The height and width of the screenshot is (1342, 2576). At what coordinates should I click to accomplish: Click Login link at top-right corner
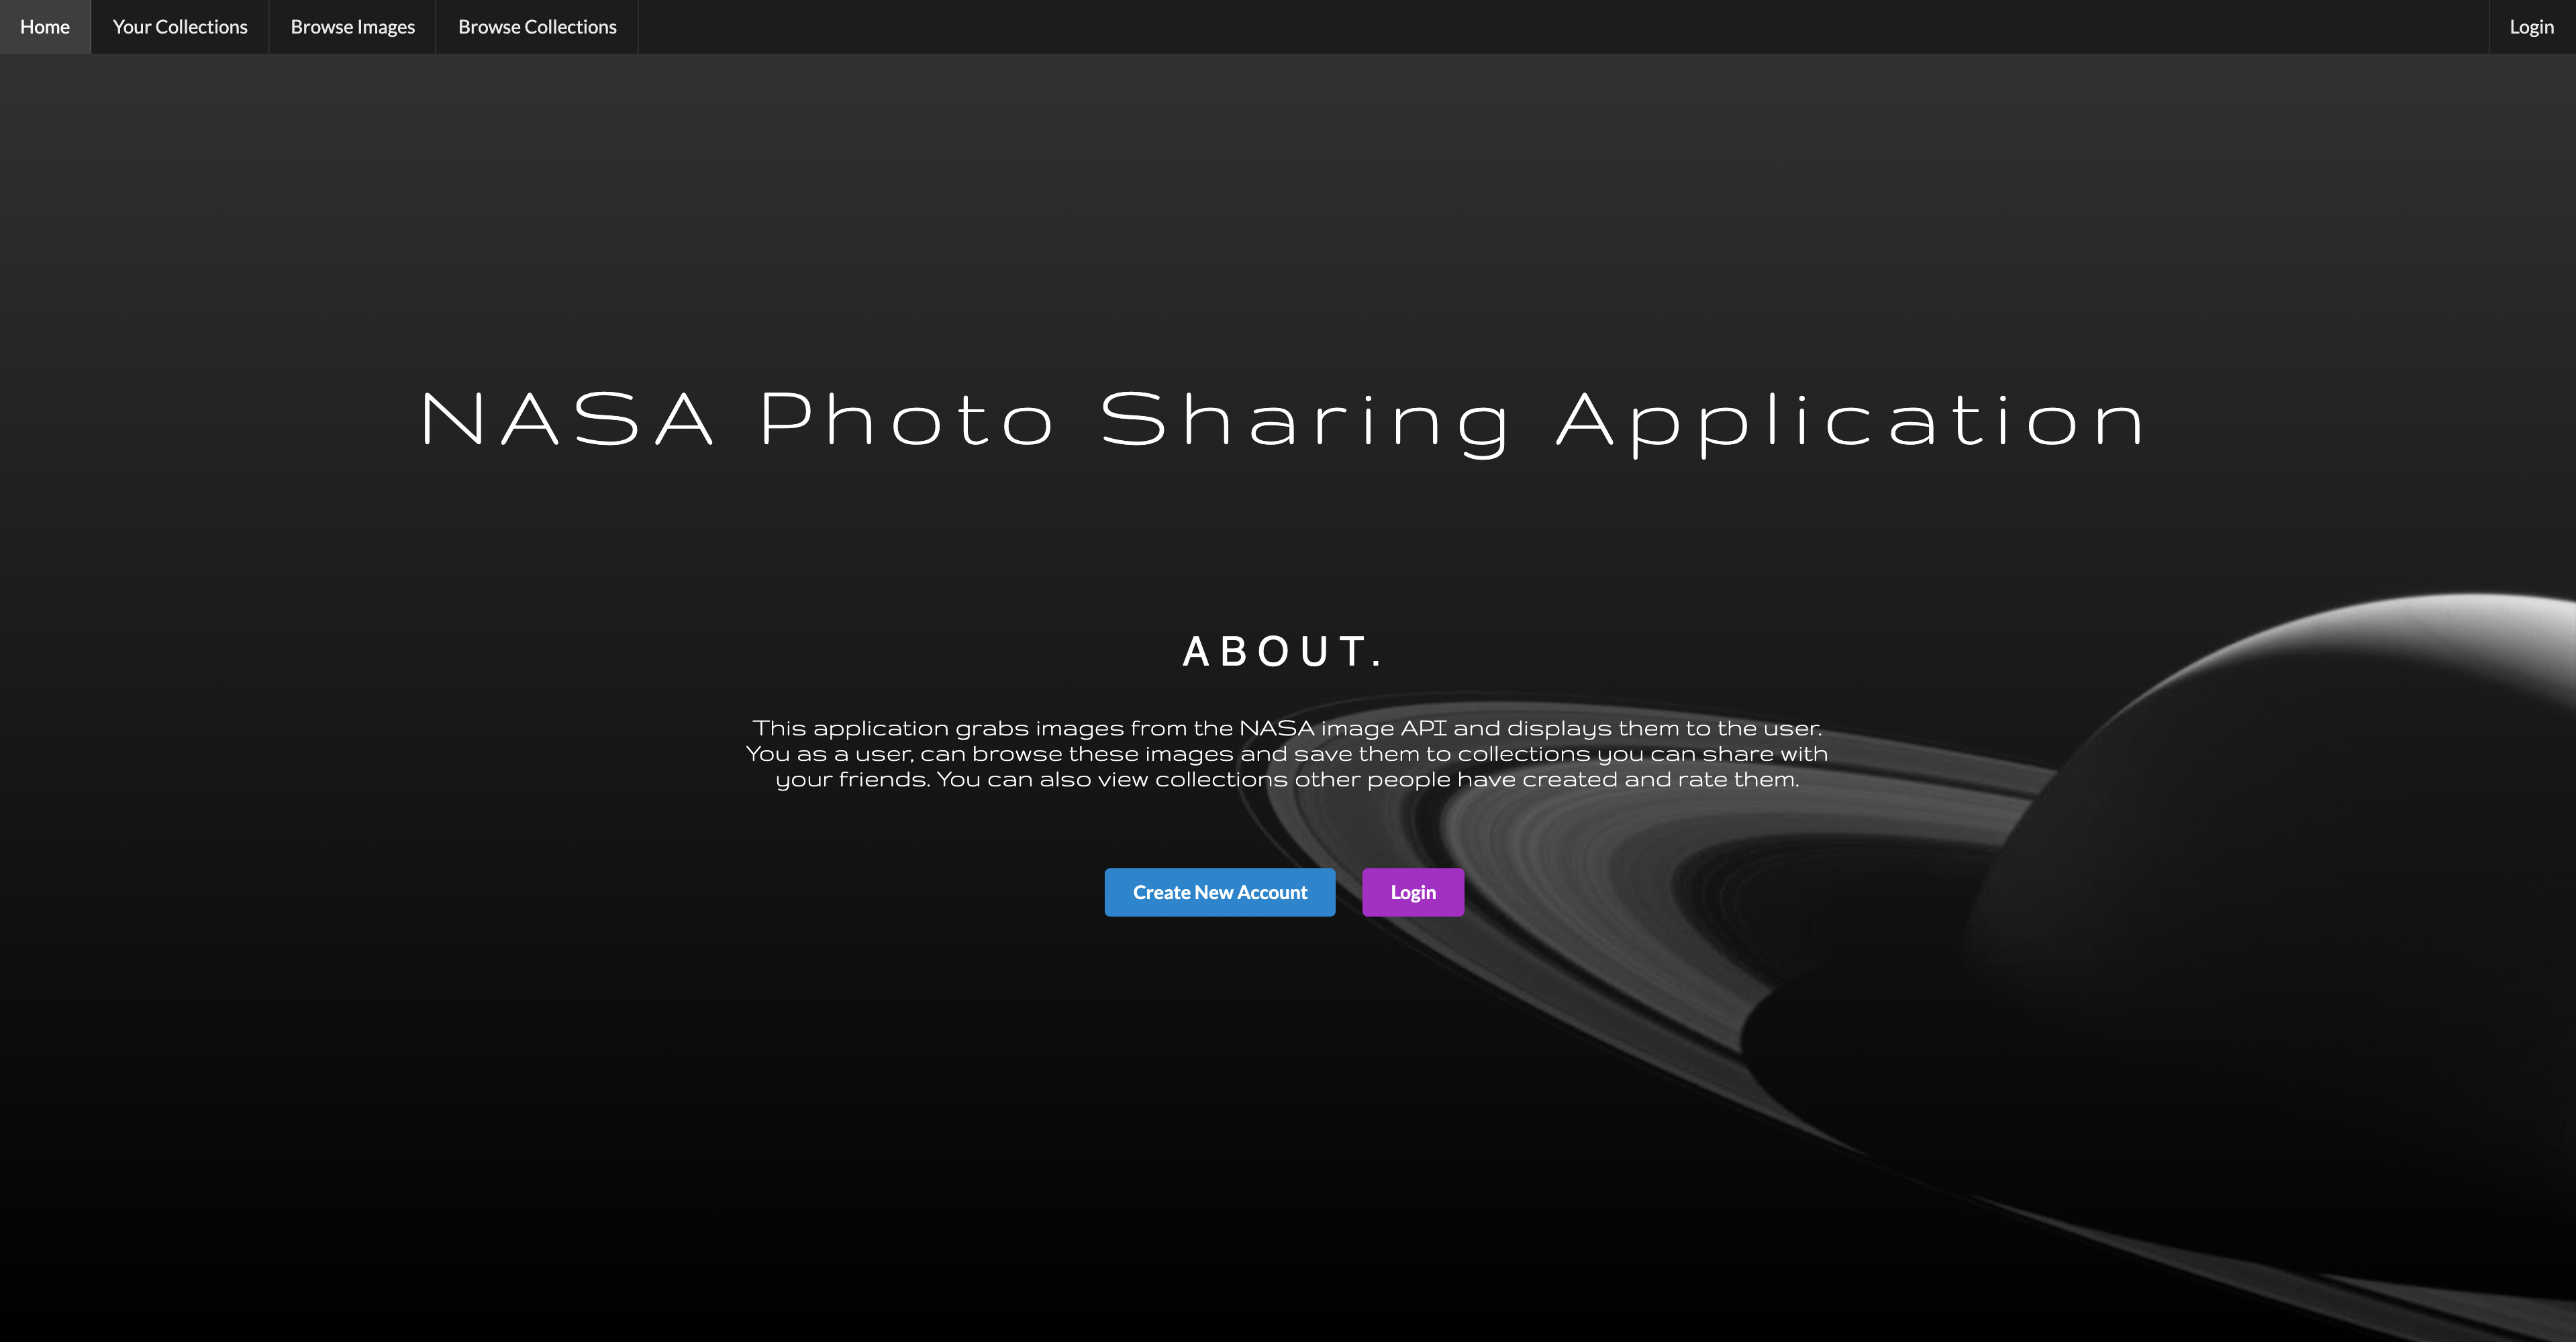pyautogui.click(x=2531, y=27)
